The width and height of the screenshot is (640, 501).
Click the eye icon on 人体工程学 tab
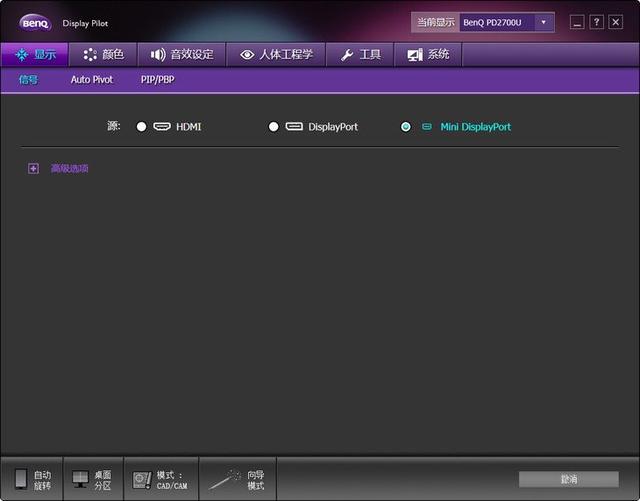click(x=247, y=54)
